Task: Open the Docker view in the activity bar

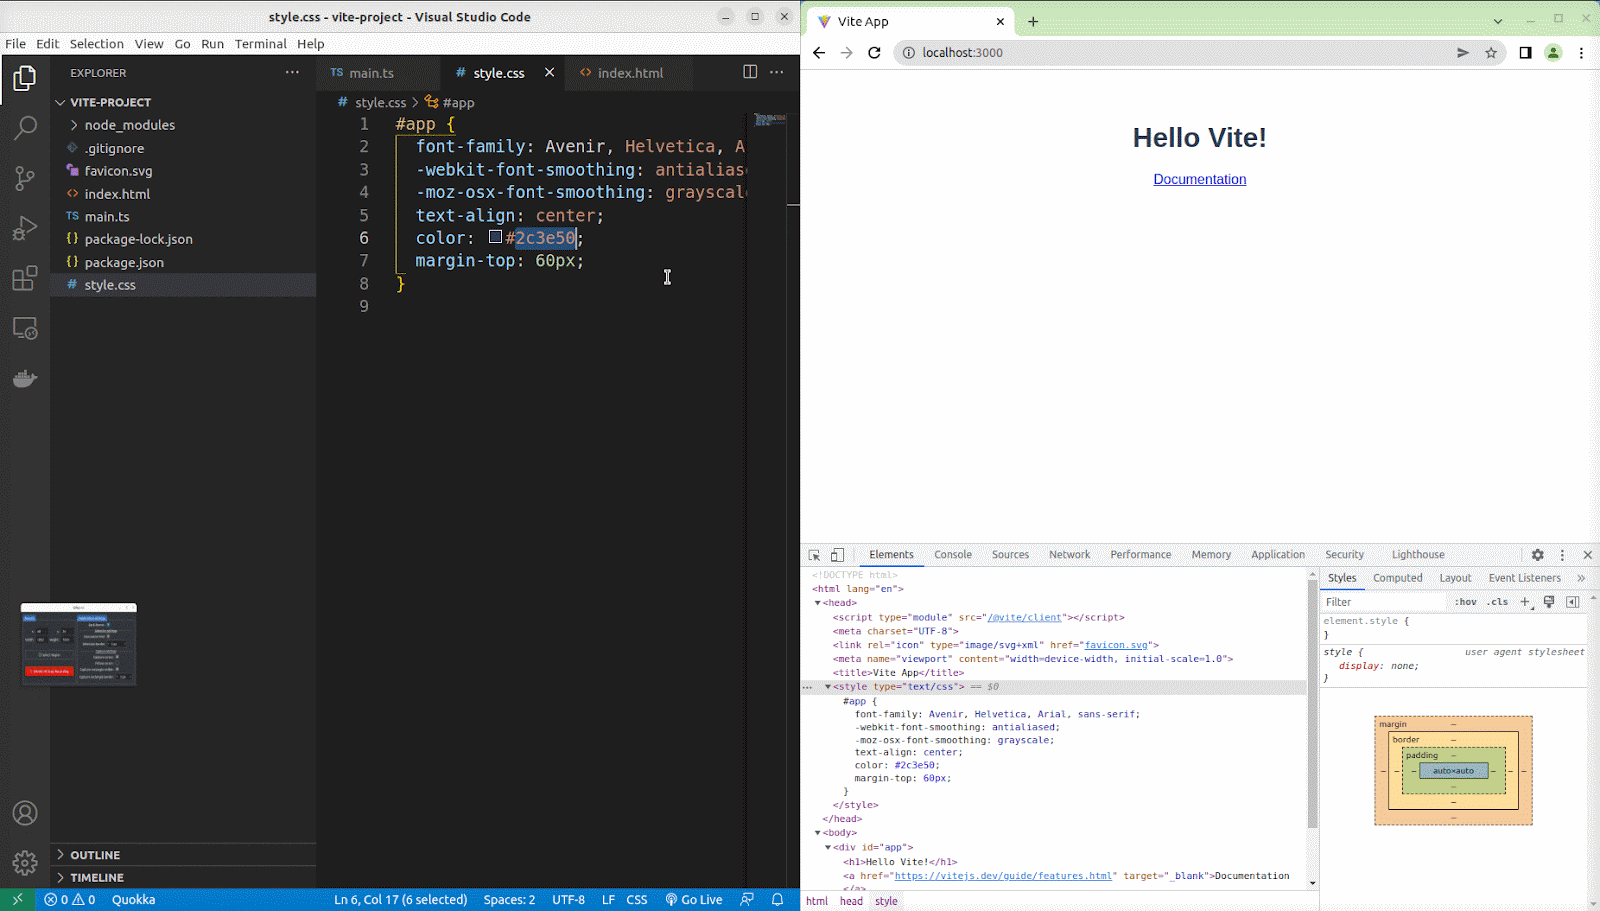Action: (x=25, y=378)
